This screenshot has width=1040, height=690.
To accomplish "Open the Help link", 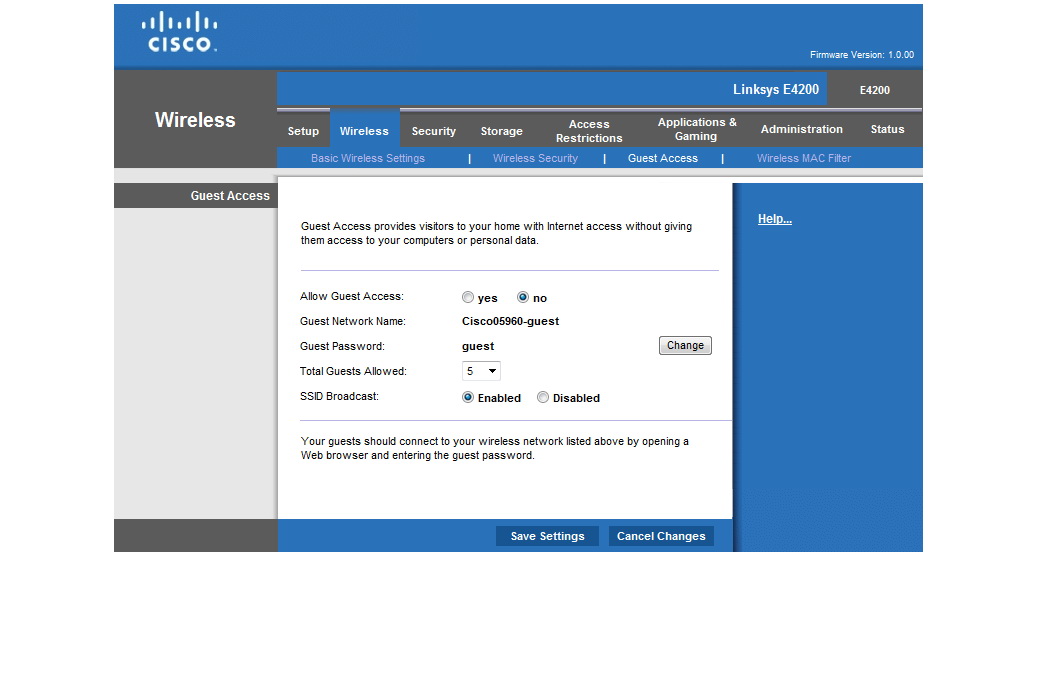I will pyautogui.click(x=774, y=220).
